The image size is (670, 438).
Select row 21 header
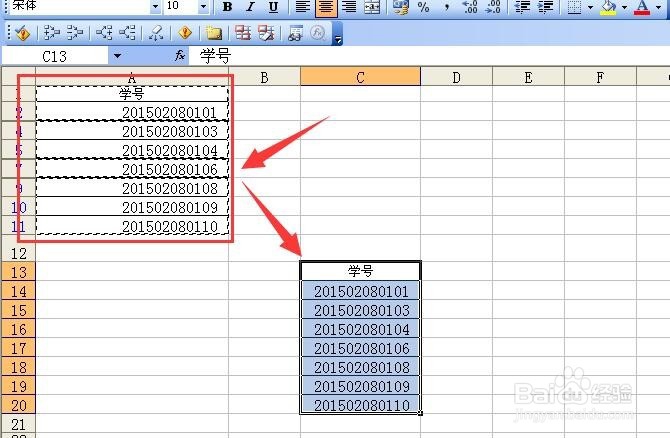pos(18,424)
